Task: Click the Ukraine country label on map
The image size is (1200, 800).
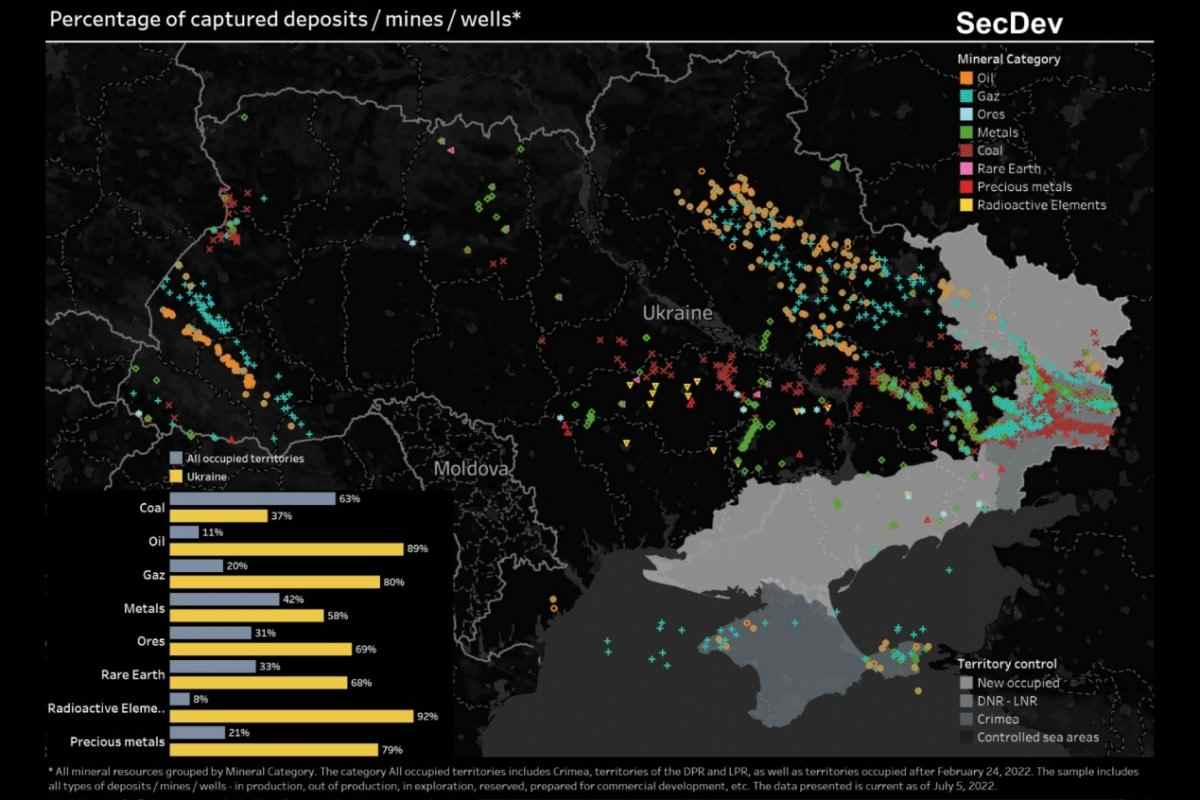Action: [x=678, y=313]
